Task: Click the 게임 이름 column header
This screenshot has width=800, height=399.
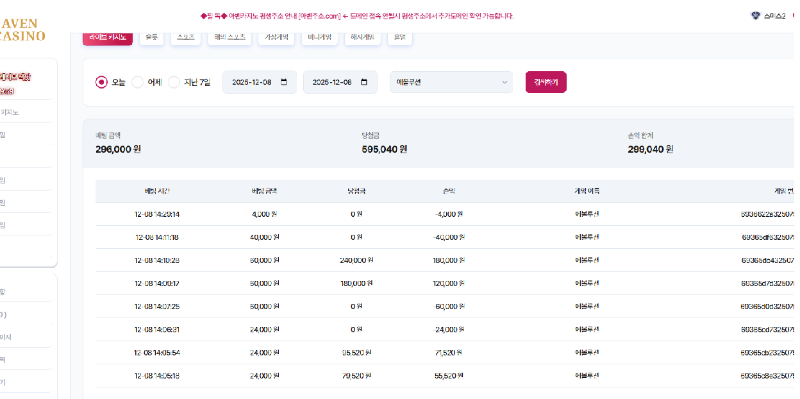Action: (x=587, y=191)
